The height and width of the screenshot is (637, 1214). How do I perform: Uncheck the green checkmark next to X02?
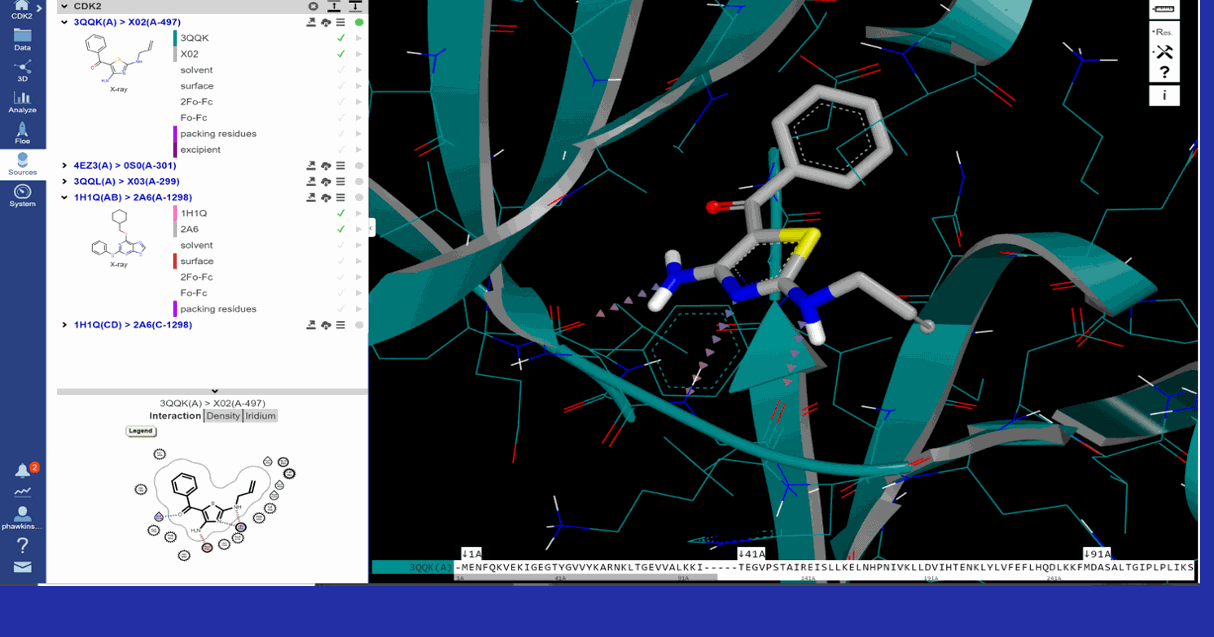pyautogui.click(x=341, y=54)
